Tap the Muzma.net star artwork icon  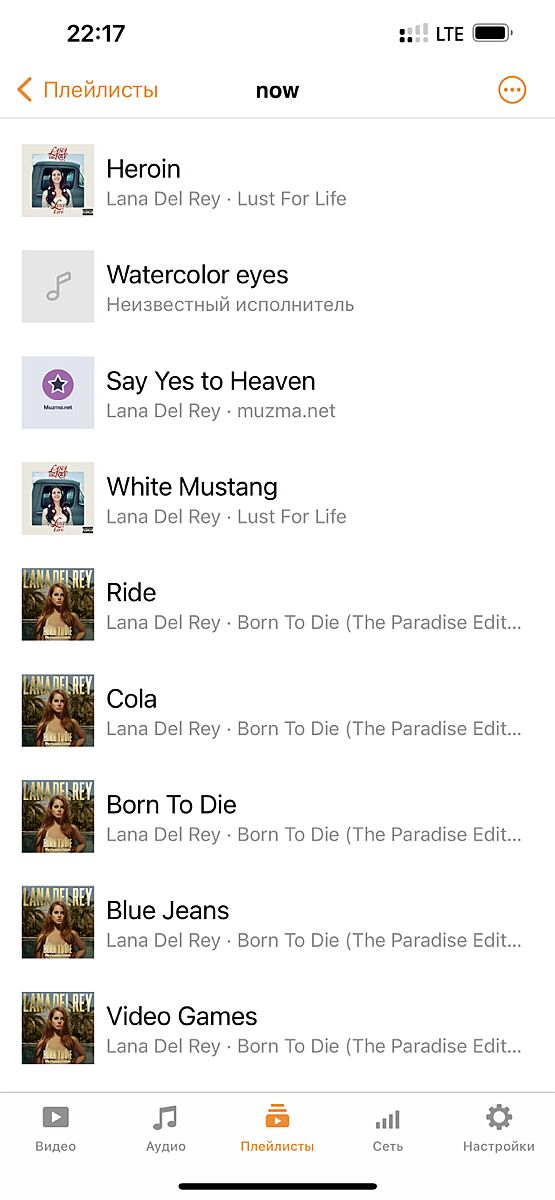click(x=58, y=393)
